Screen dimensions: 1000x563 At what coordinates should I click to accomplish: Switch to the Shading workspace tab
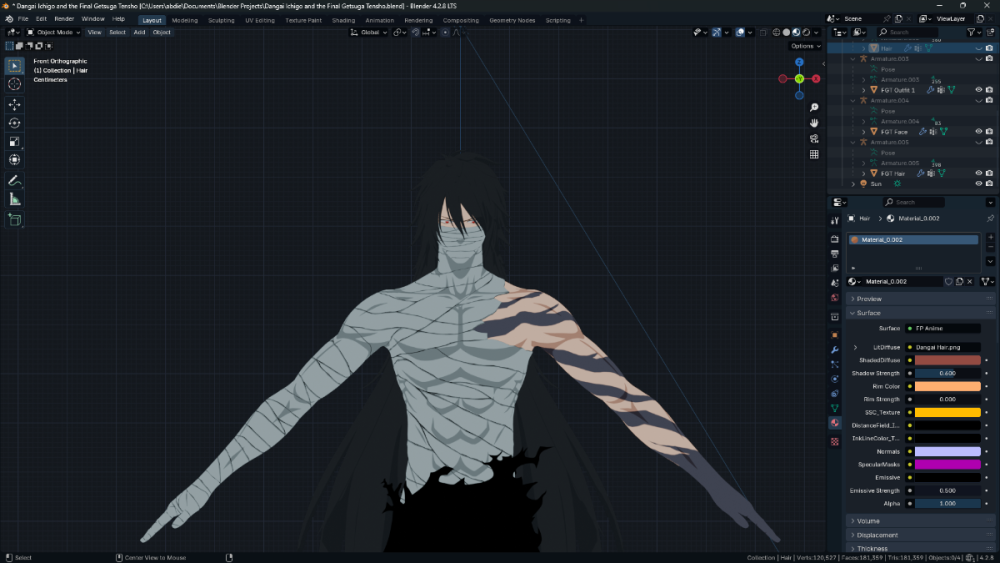pyautogui.click(x=343, y=20)
